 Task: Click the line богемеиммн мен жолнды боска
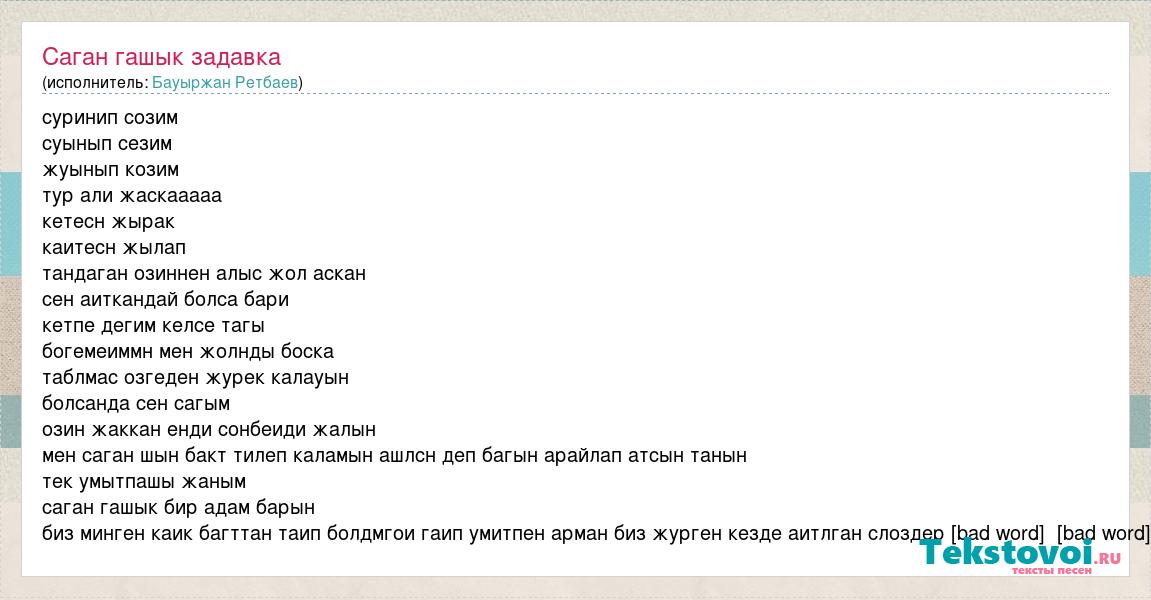point(188,352)
